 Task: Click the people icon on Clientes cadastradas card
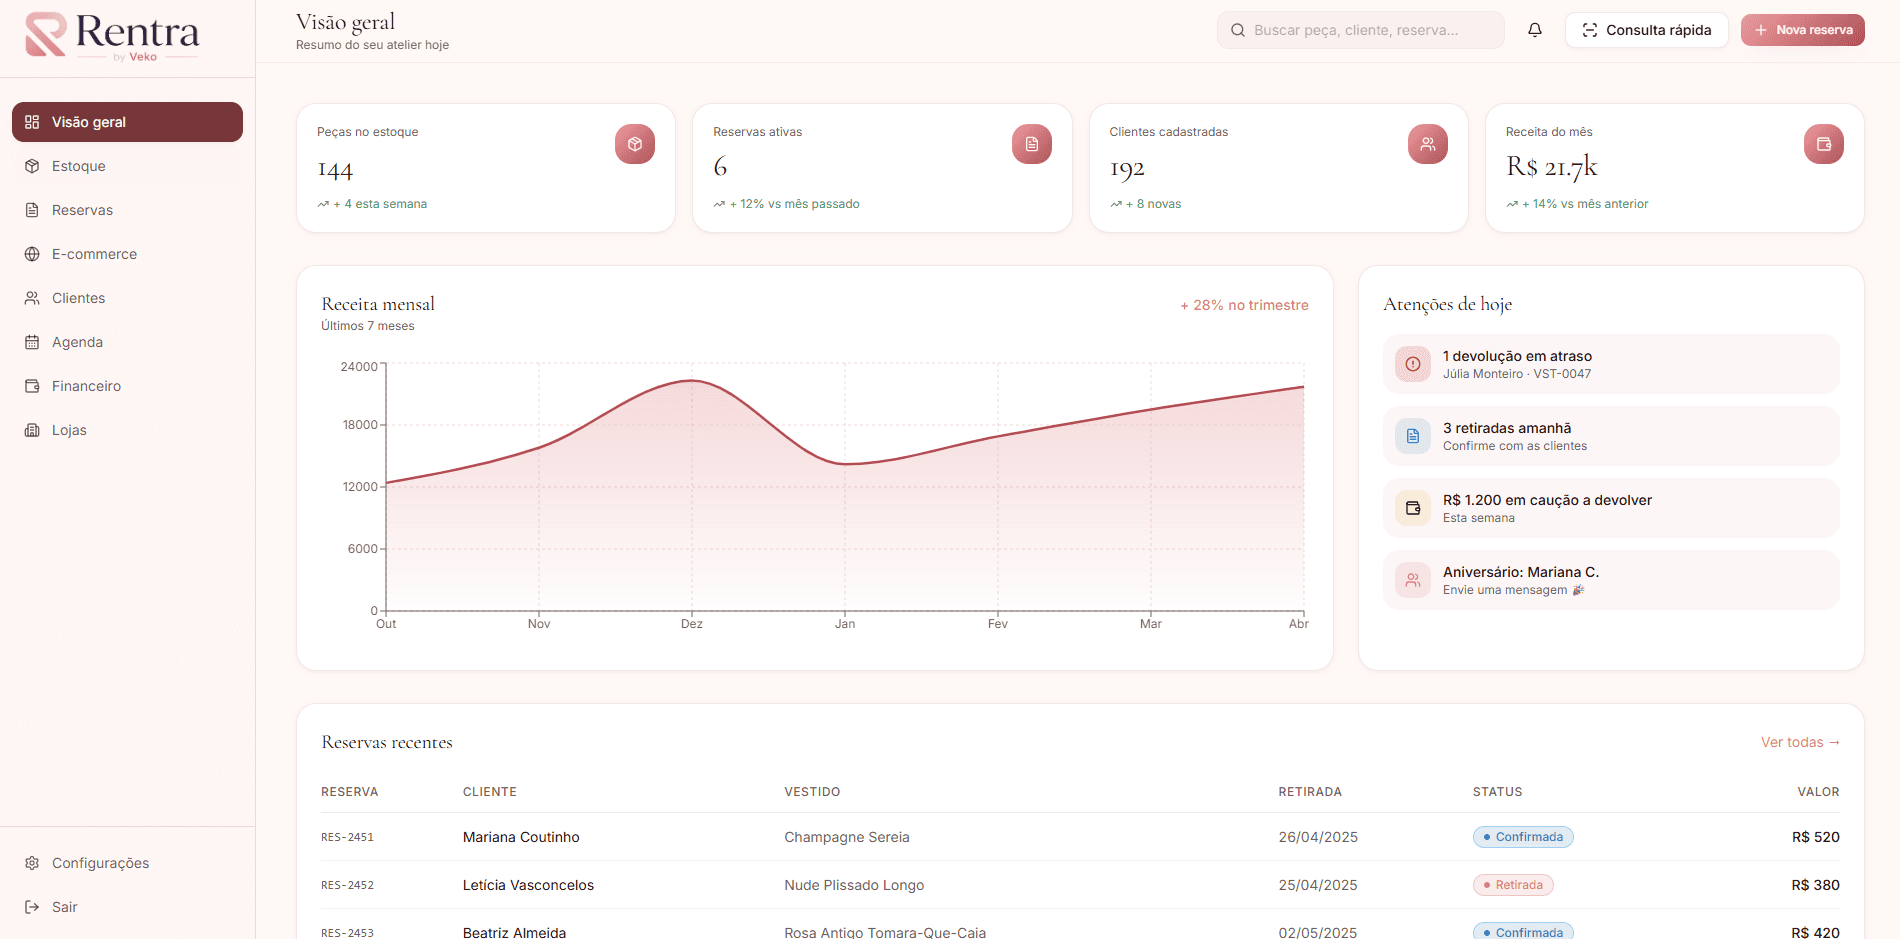[1428, 144]
